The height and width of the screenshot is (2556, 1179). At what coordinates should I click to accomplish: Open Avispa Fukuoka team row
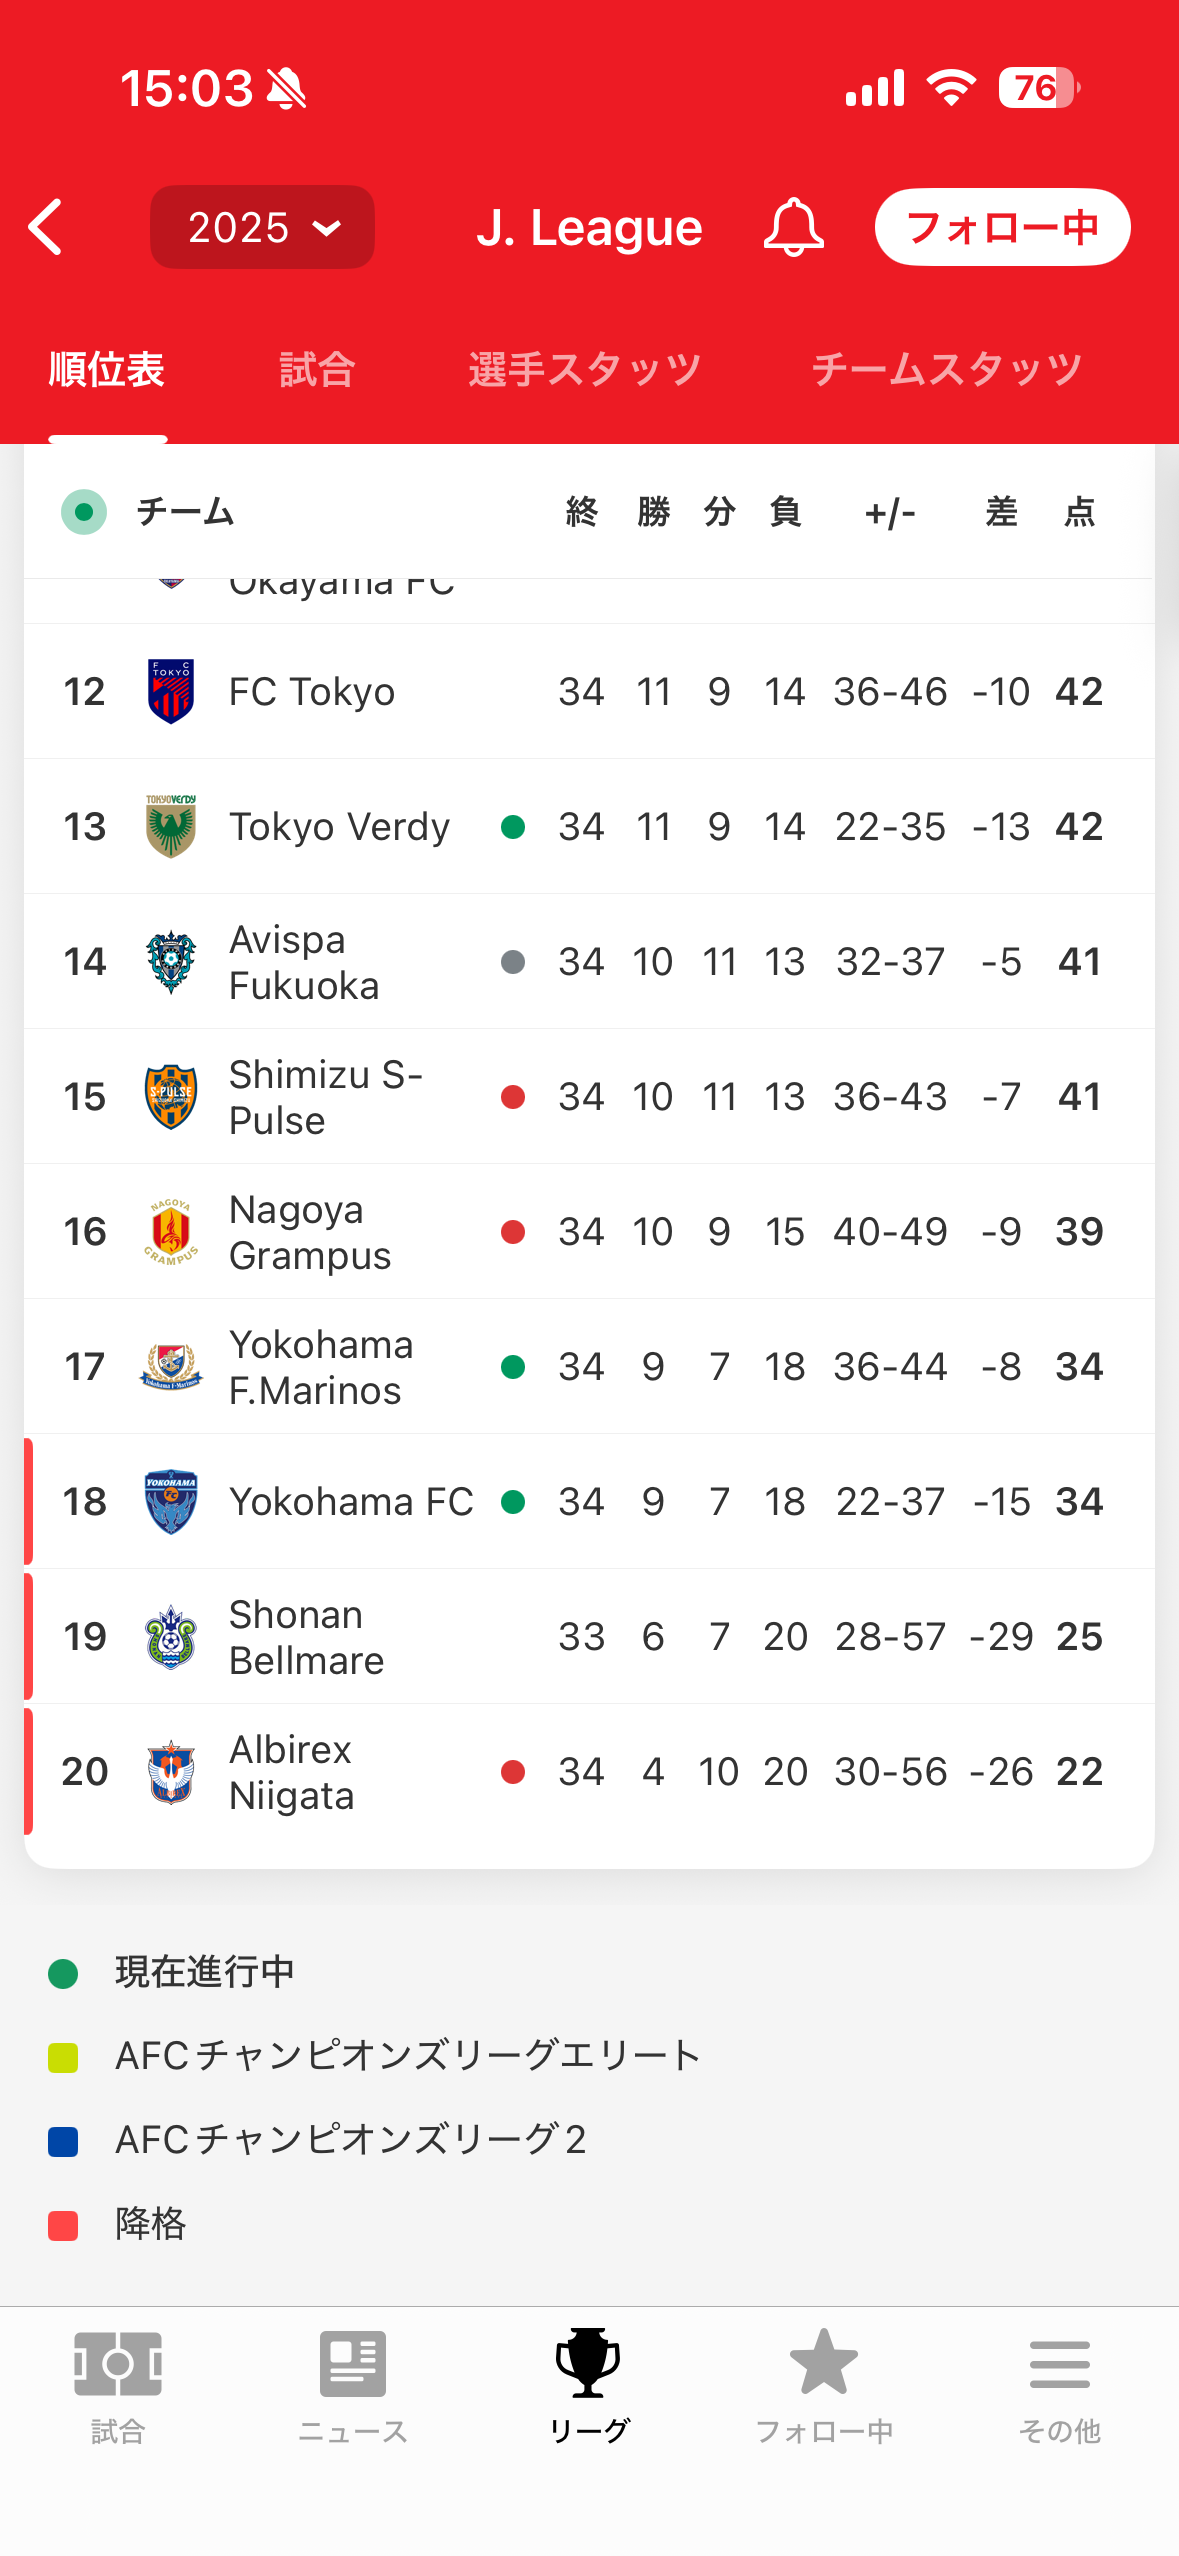point(304,962)
